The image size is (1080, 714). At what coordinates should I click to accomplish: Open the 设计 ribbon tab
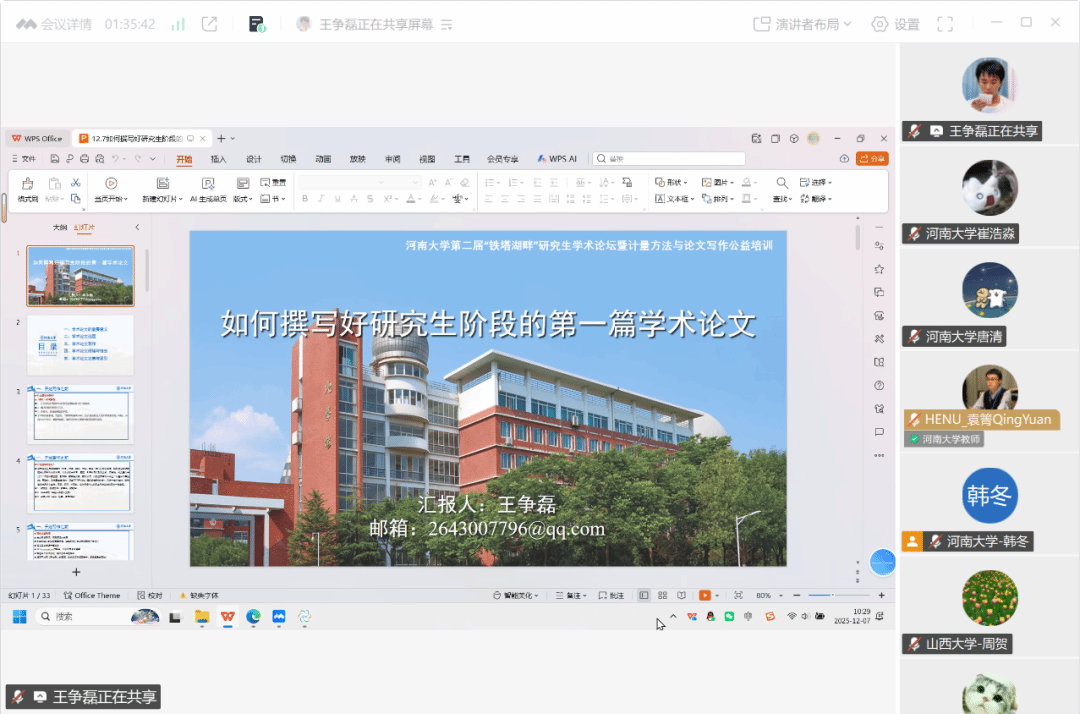click(253, 159)
